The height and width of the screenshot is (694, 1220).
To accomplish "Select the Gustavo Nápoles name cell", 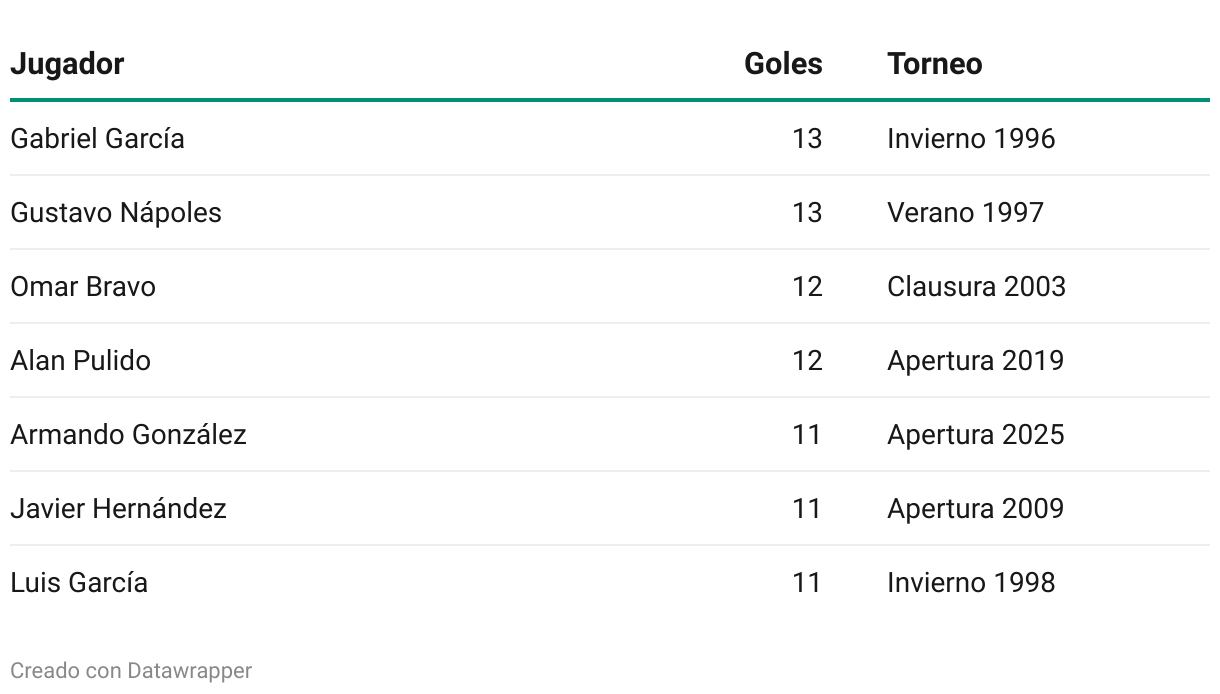I will [x=116, y=213].
